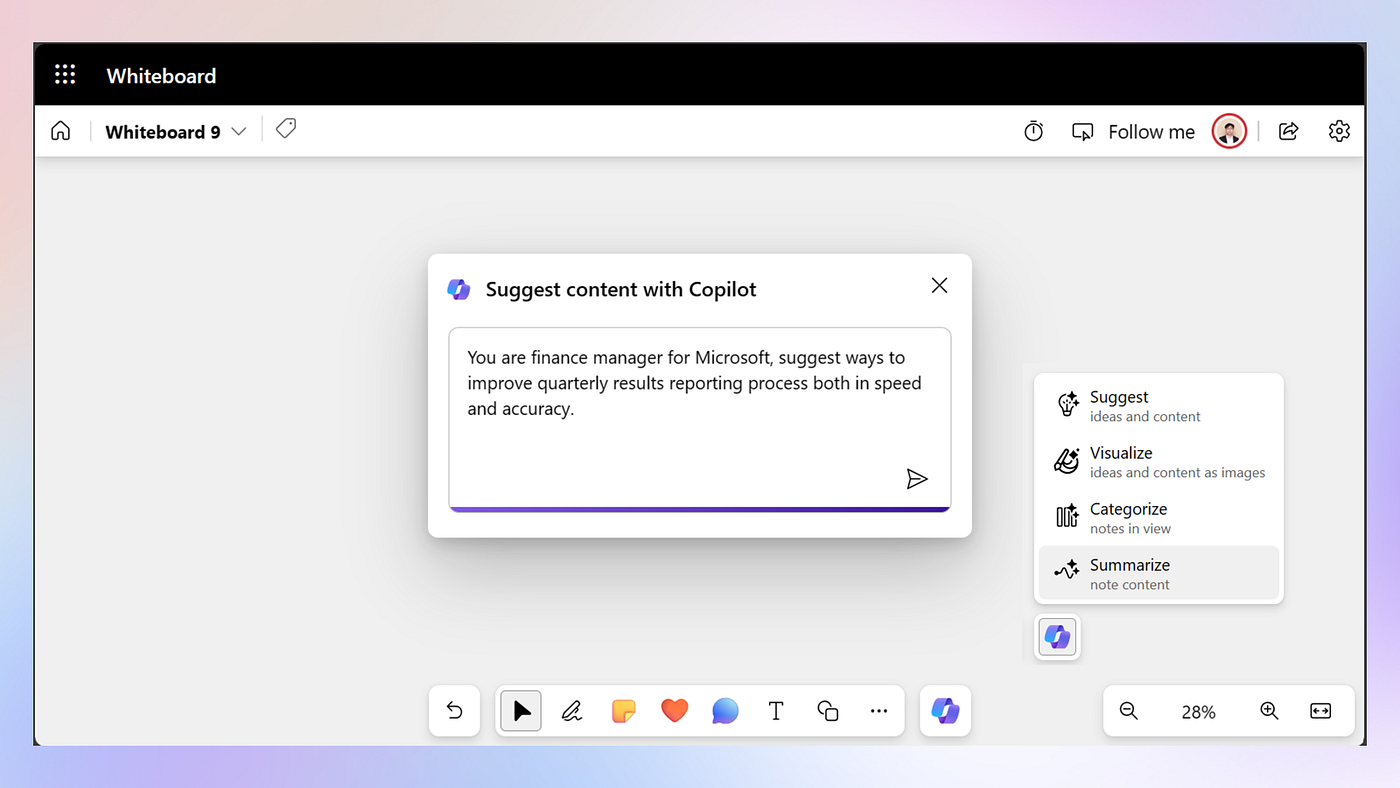Open the user profile avatar
Screen dimensions: 1400x788
tap(1228, 131)
